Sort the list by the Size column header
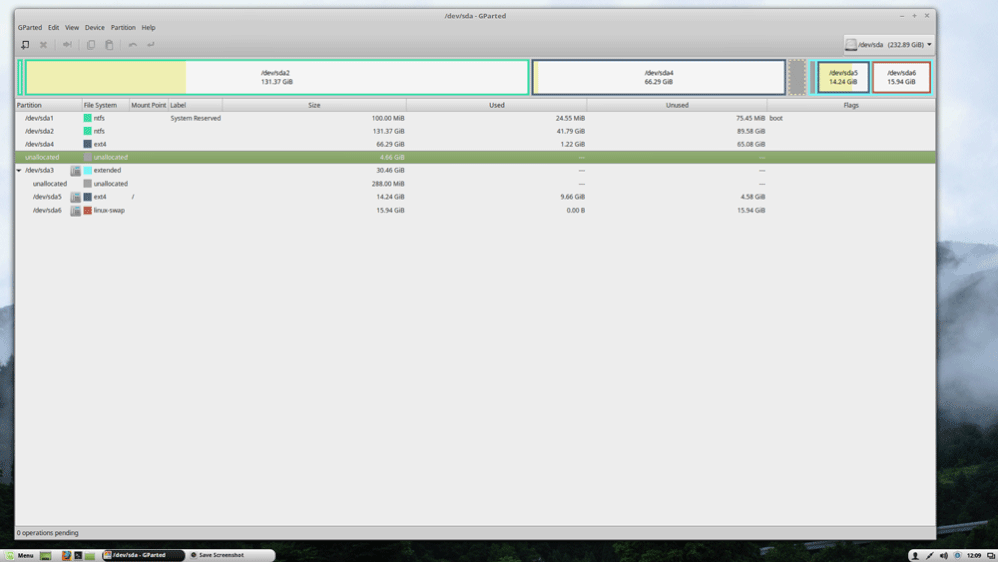The image size is (998, 562). pyautogui.click(x=314, y=105)
